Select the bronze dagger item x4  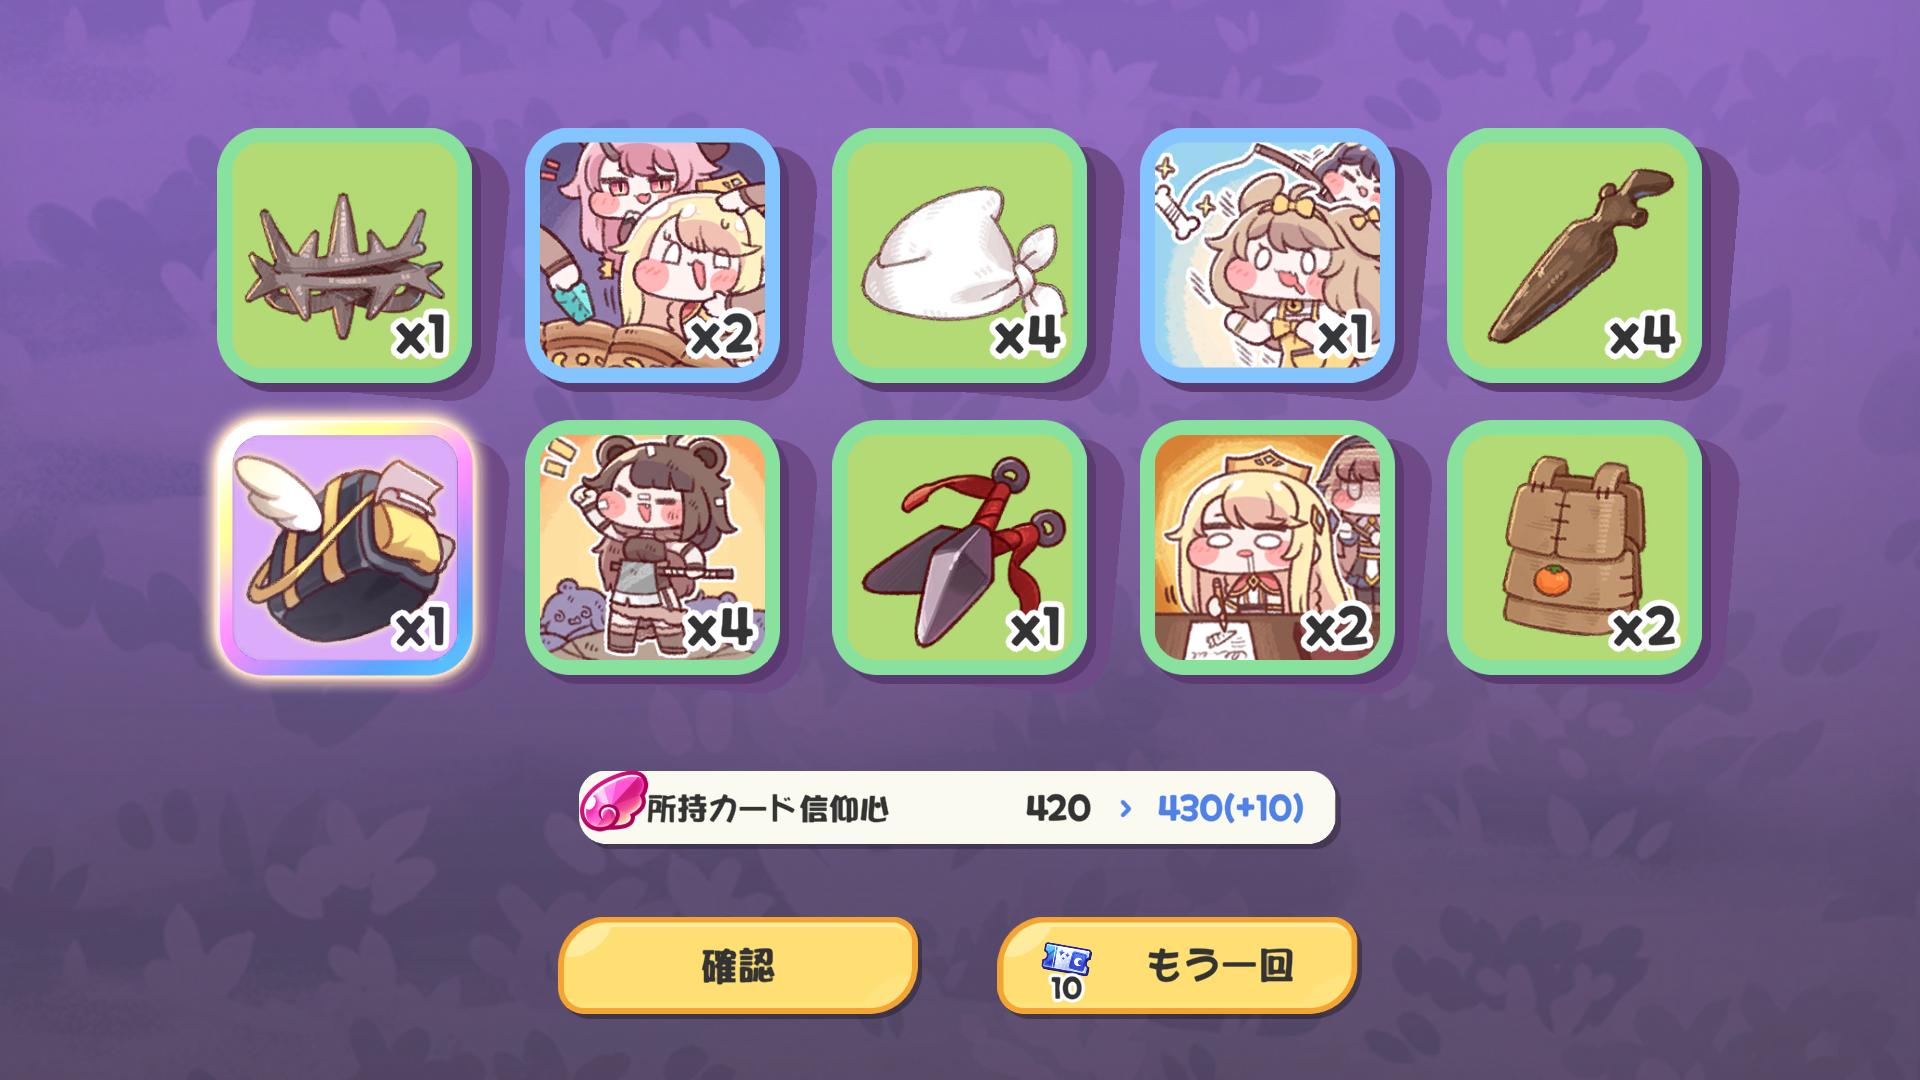[x=1574, y=255]
